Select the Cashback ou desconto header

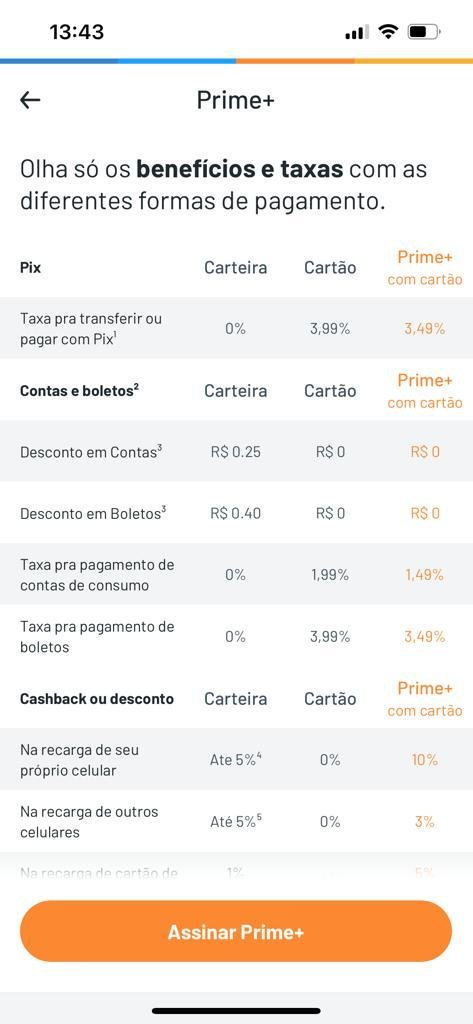coord(97,699)
